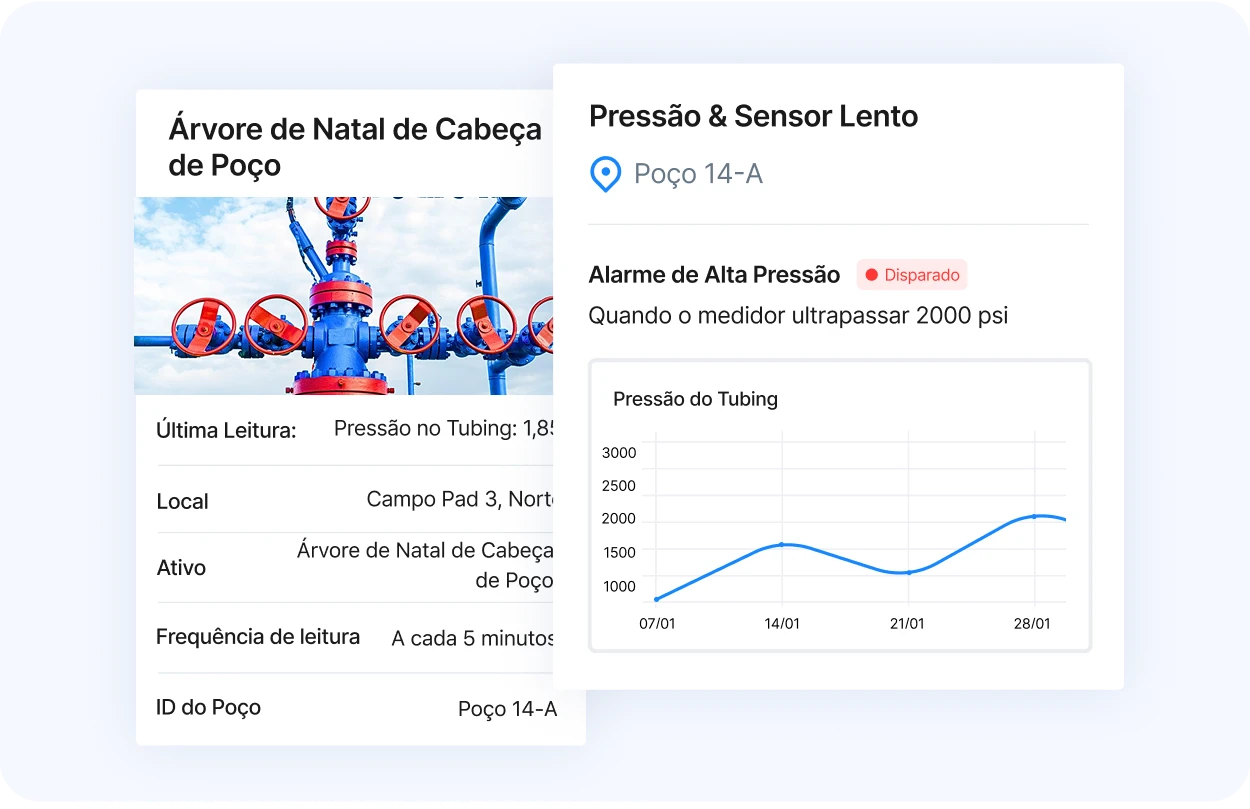Screen dimensions: 1250x809
Task: Click the 'Poço 14-A' value in ID row
Action: [x=508, y=709]
